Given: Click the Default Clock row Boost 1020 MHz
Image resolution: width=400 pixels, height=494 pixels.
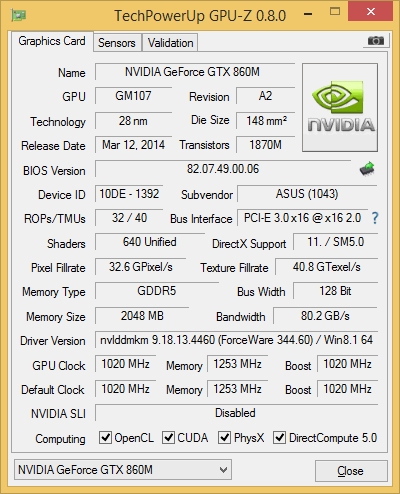Looking at the screenshot, I should [x=347, y=389].
